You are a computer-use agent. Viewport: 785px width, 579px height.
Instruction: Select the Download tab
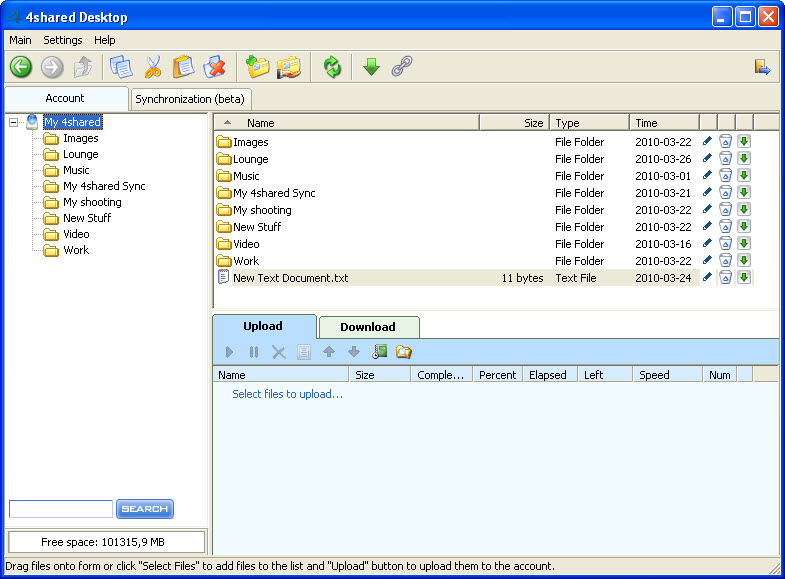pos(368,327)
